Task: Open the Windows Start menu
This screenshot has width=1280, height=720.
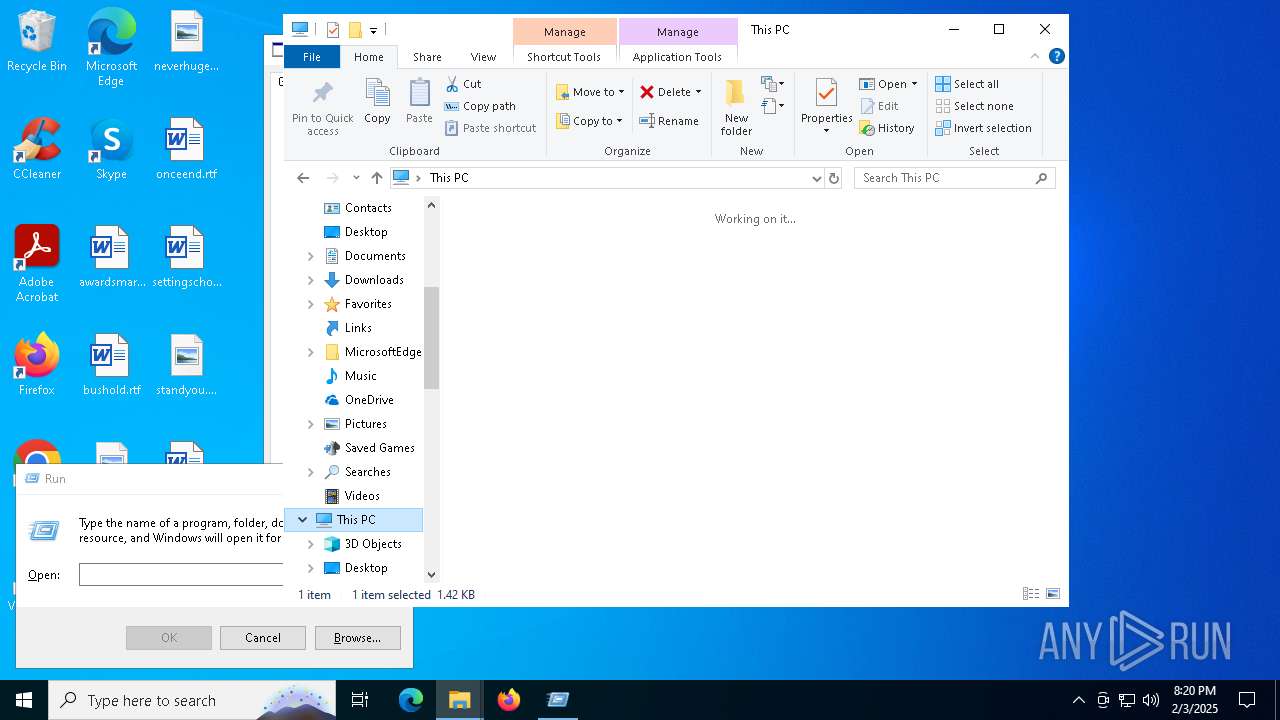Action: point(24,700)
